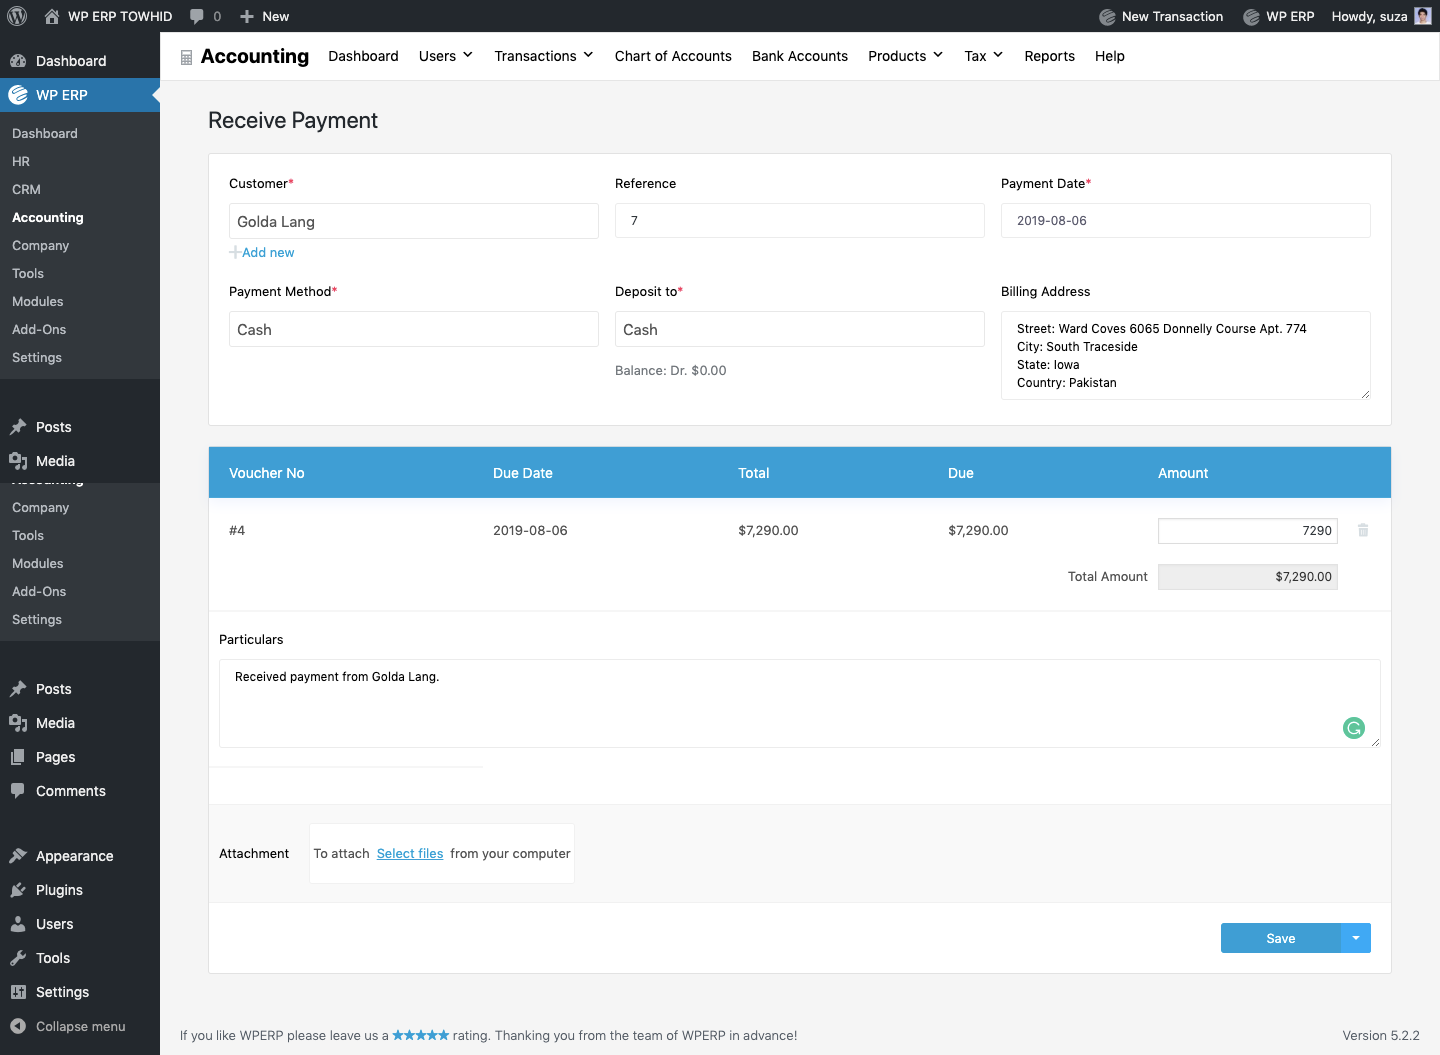
Task: Click Select files to attach a document
Action: [410, 853]
